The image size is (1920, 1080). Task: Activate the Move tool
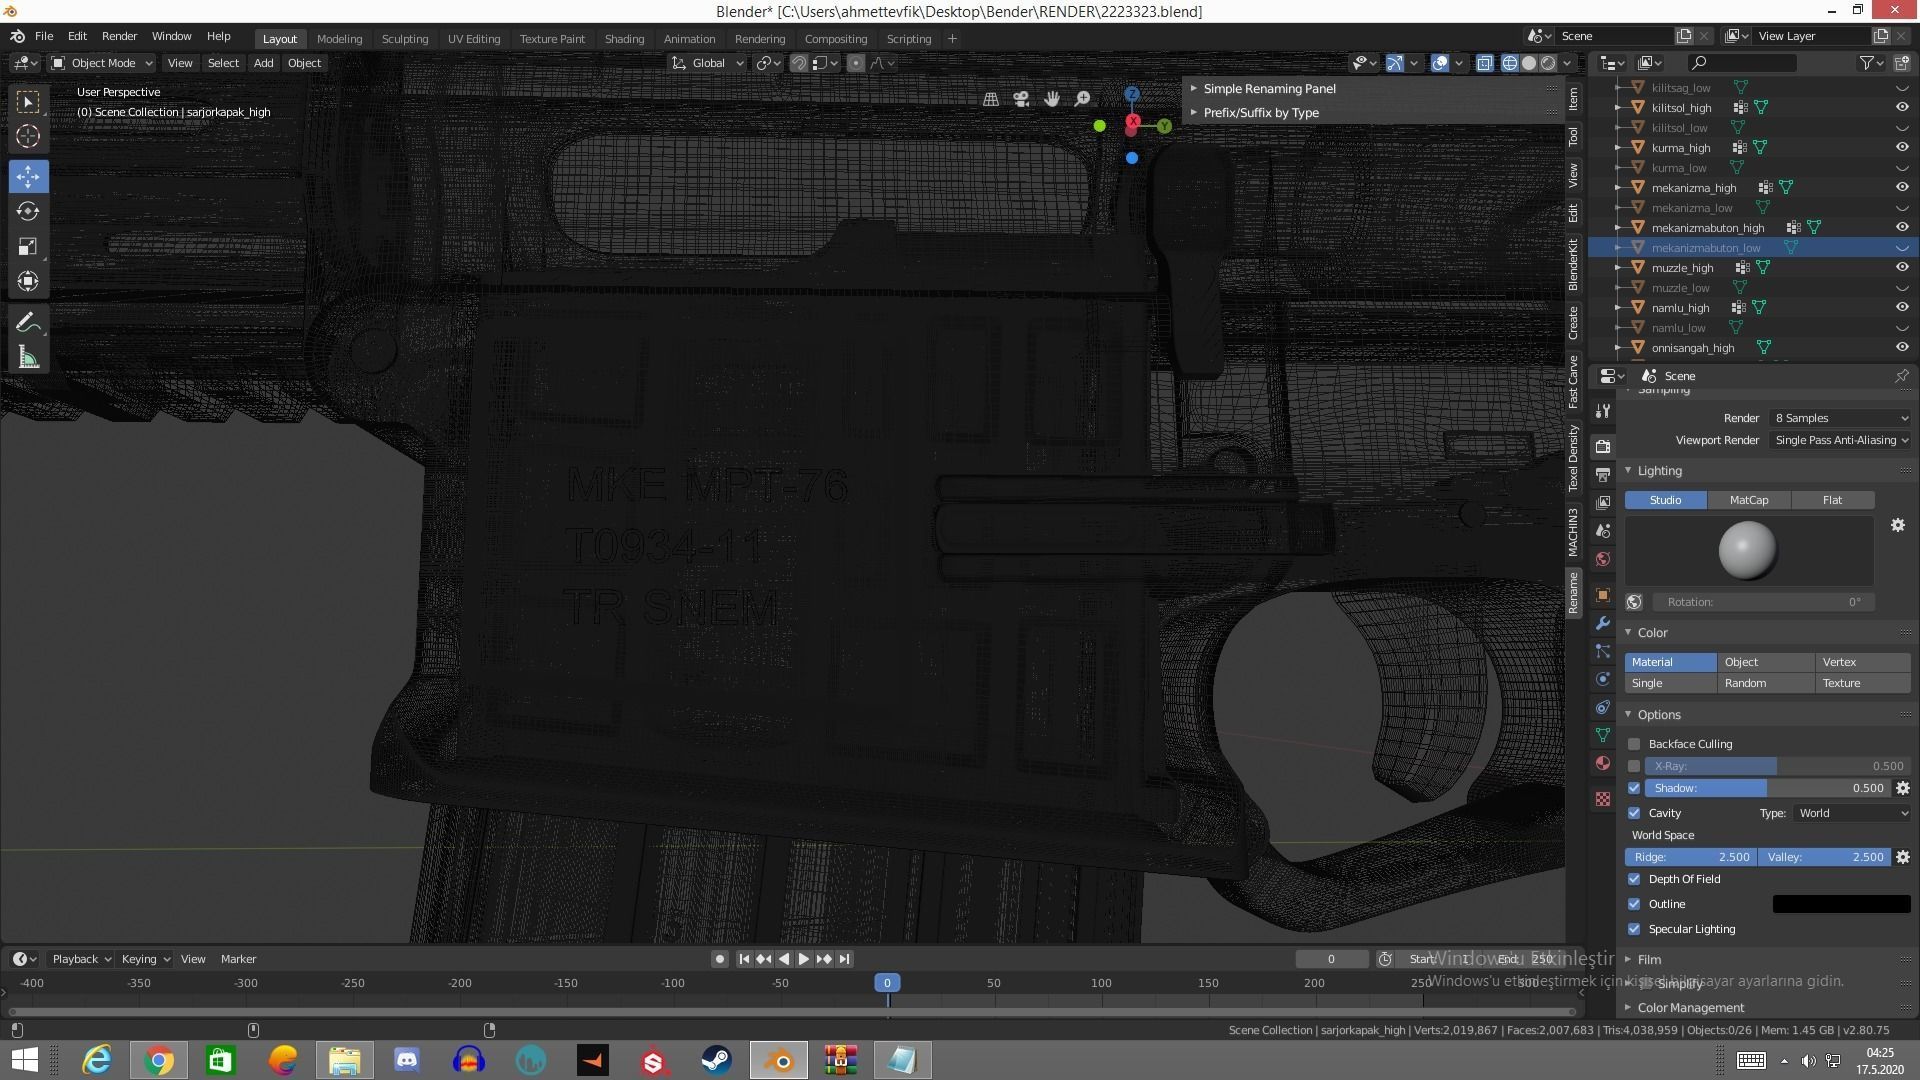(x=28, y=176)
